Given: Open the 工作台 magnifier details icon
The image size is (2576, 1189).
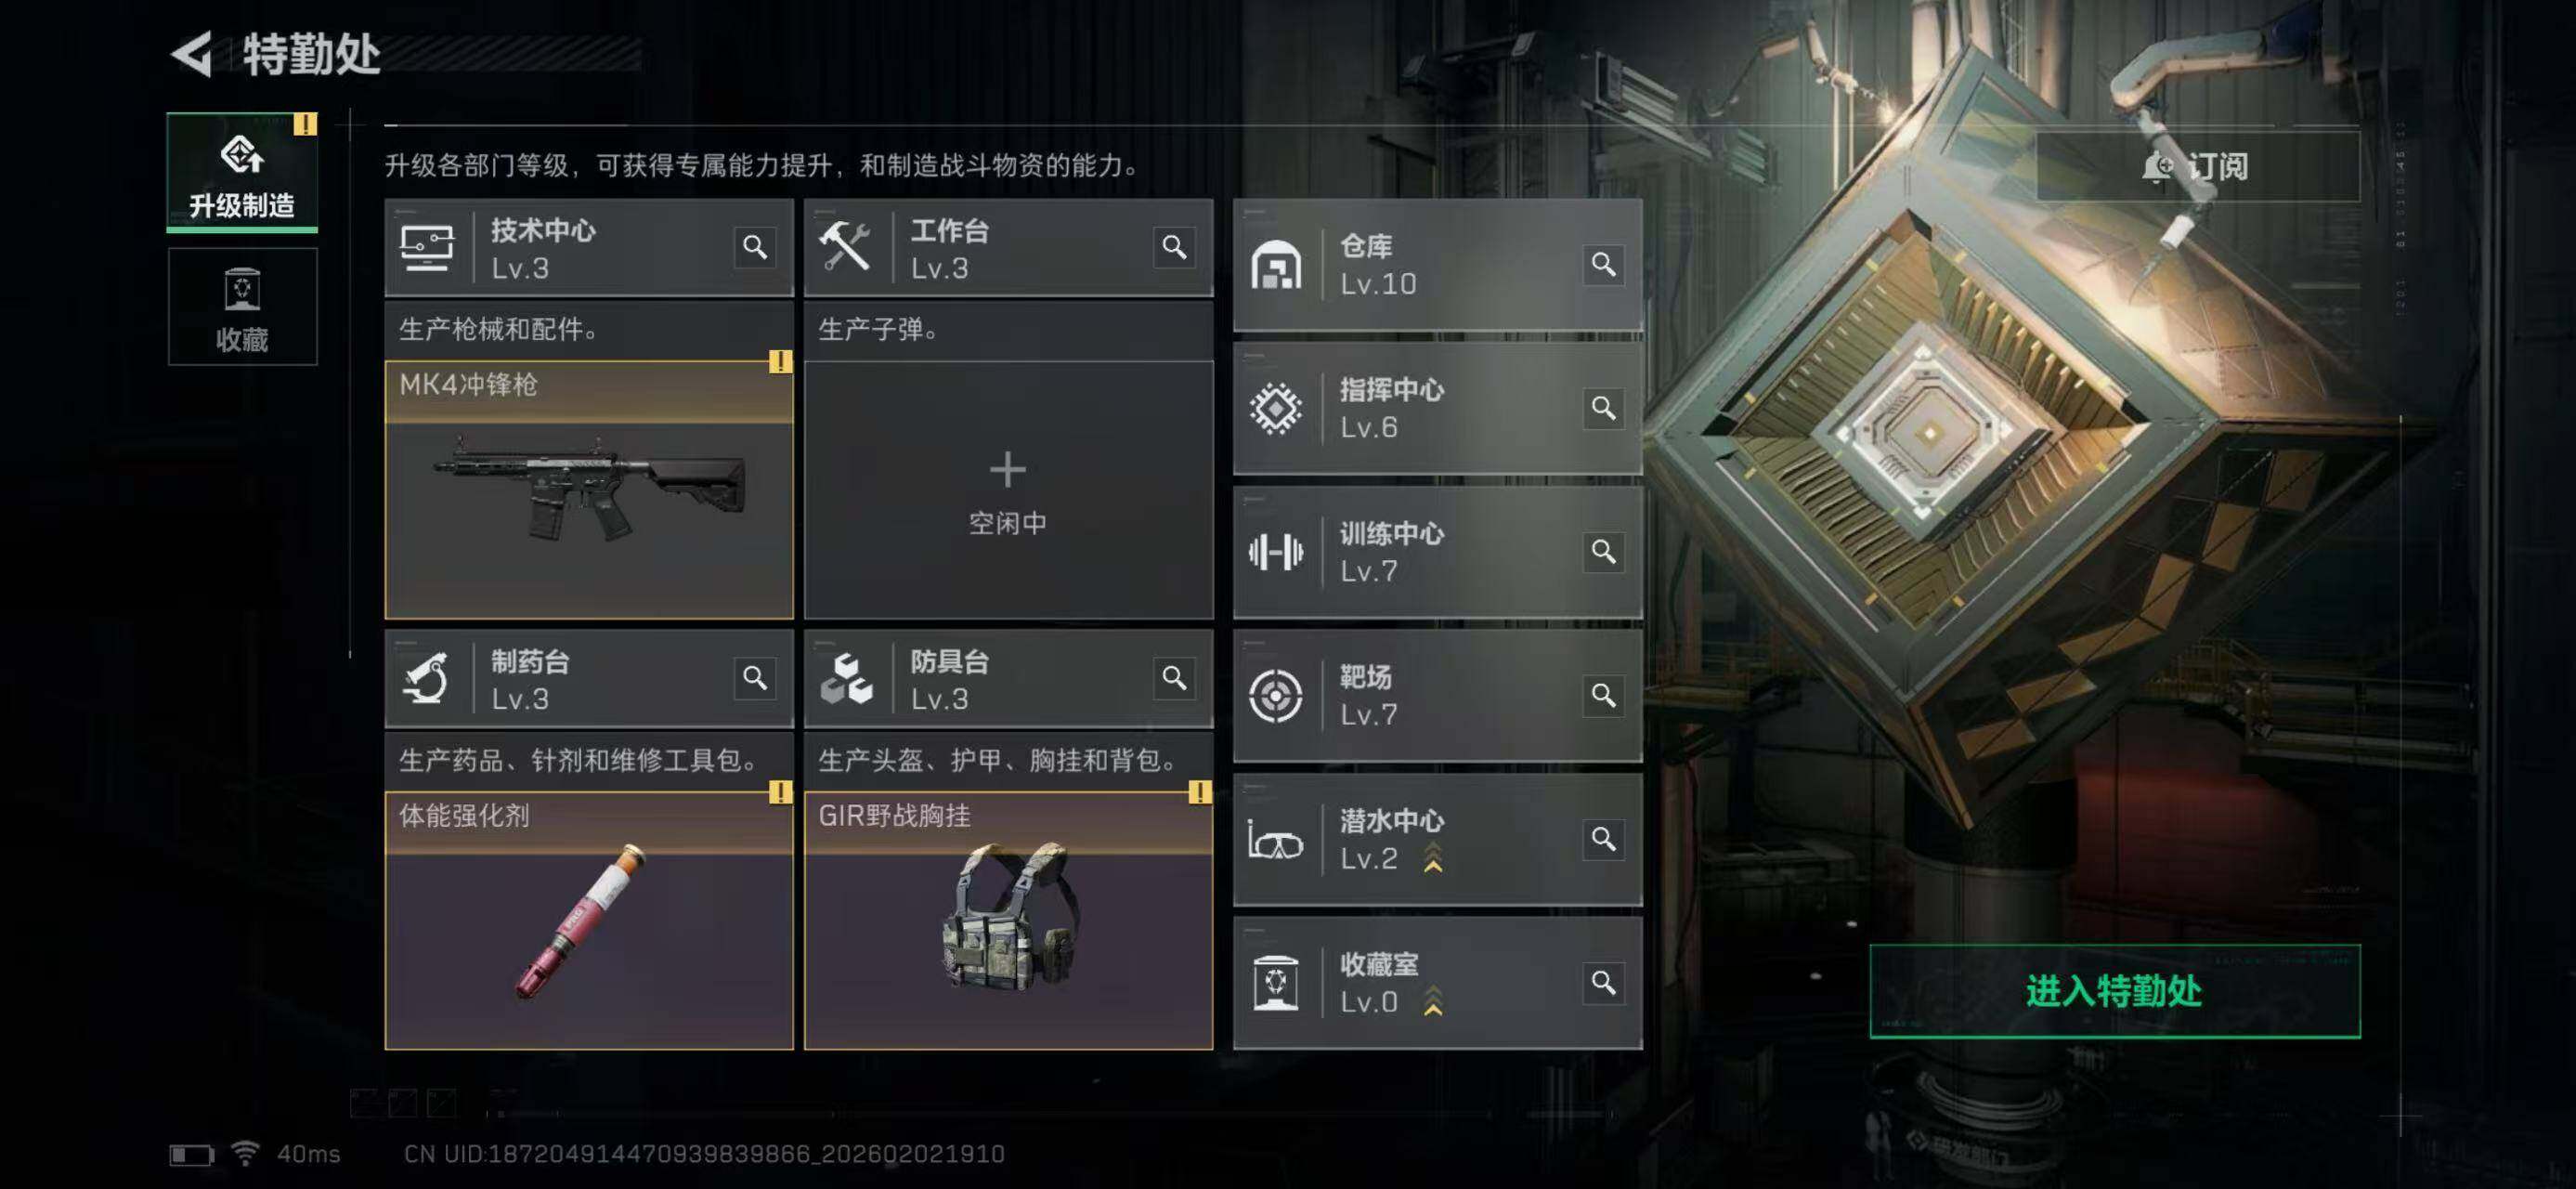Looking at the screenshot, I should [1174, 247].
